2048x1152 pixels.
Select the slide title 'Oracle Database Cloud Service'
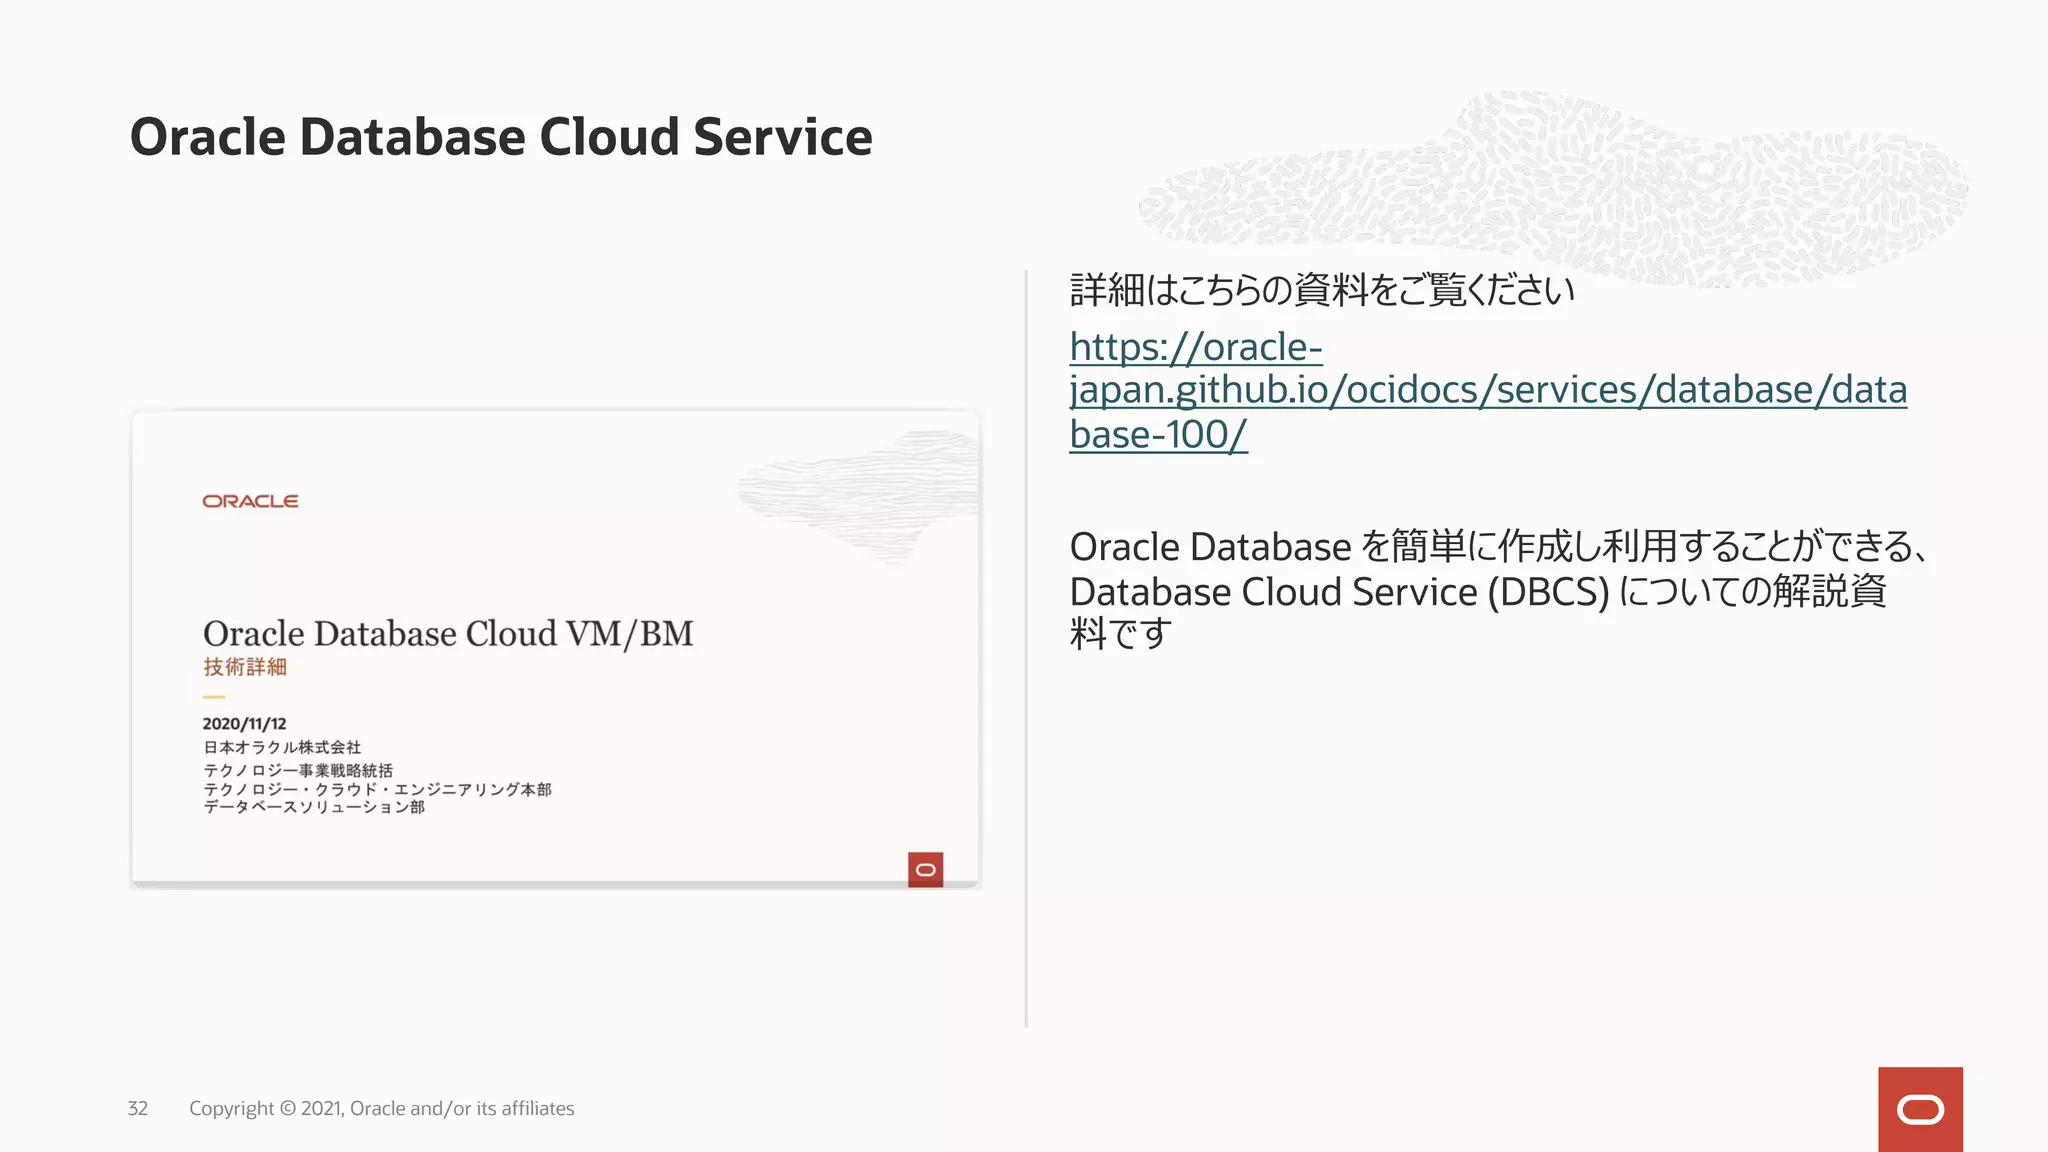(x=501, y=136)
